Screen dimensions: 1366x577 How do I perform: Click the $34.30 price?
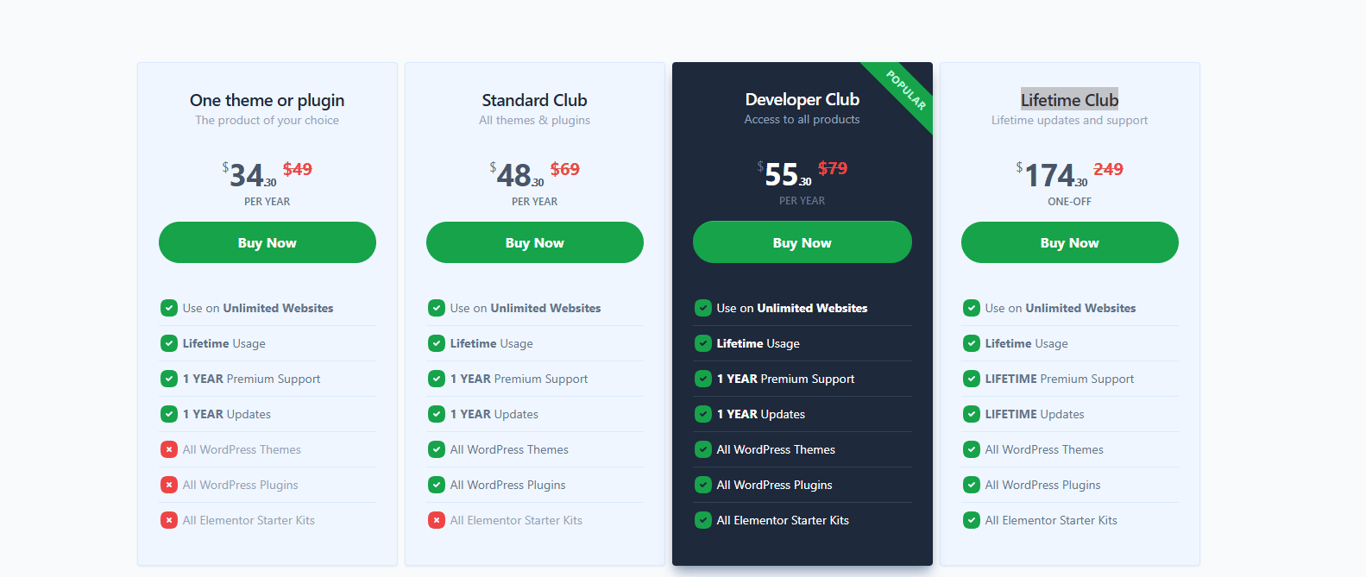(x=250, y=176)
